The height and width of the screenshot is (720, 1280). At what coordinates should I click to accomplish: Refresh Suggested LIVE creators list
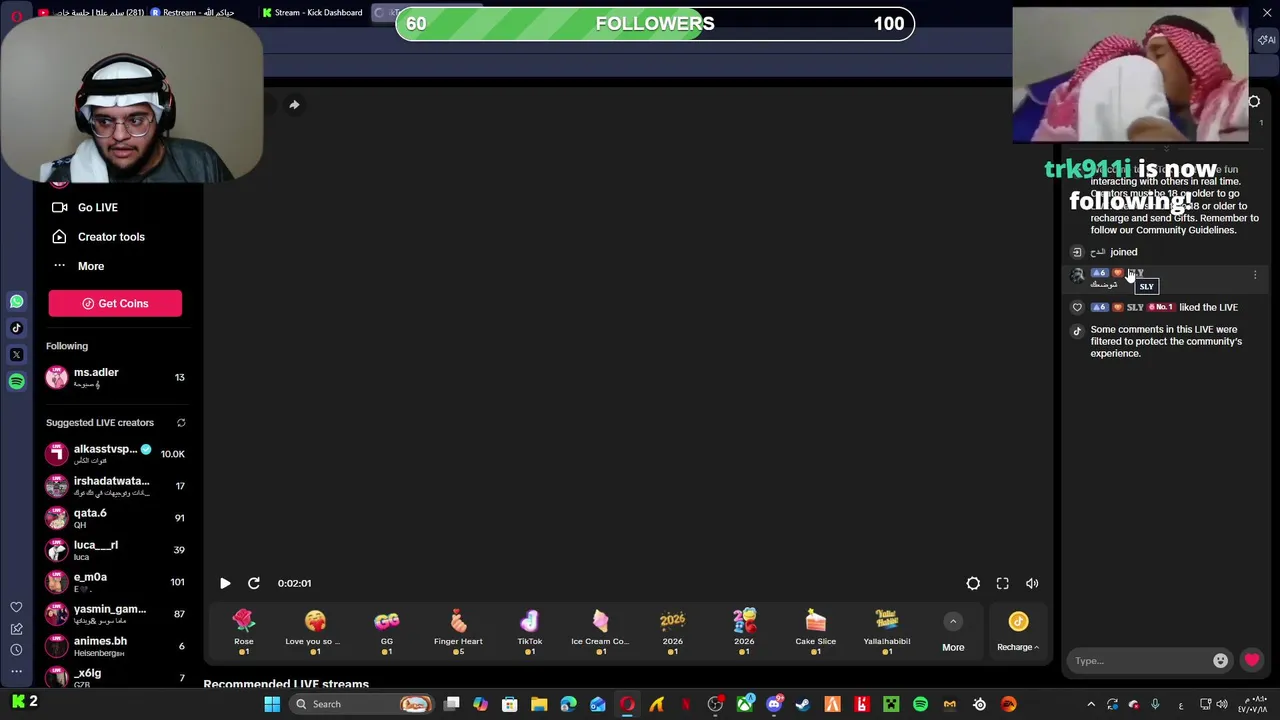tap(181, 423)
